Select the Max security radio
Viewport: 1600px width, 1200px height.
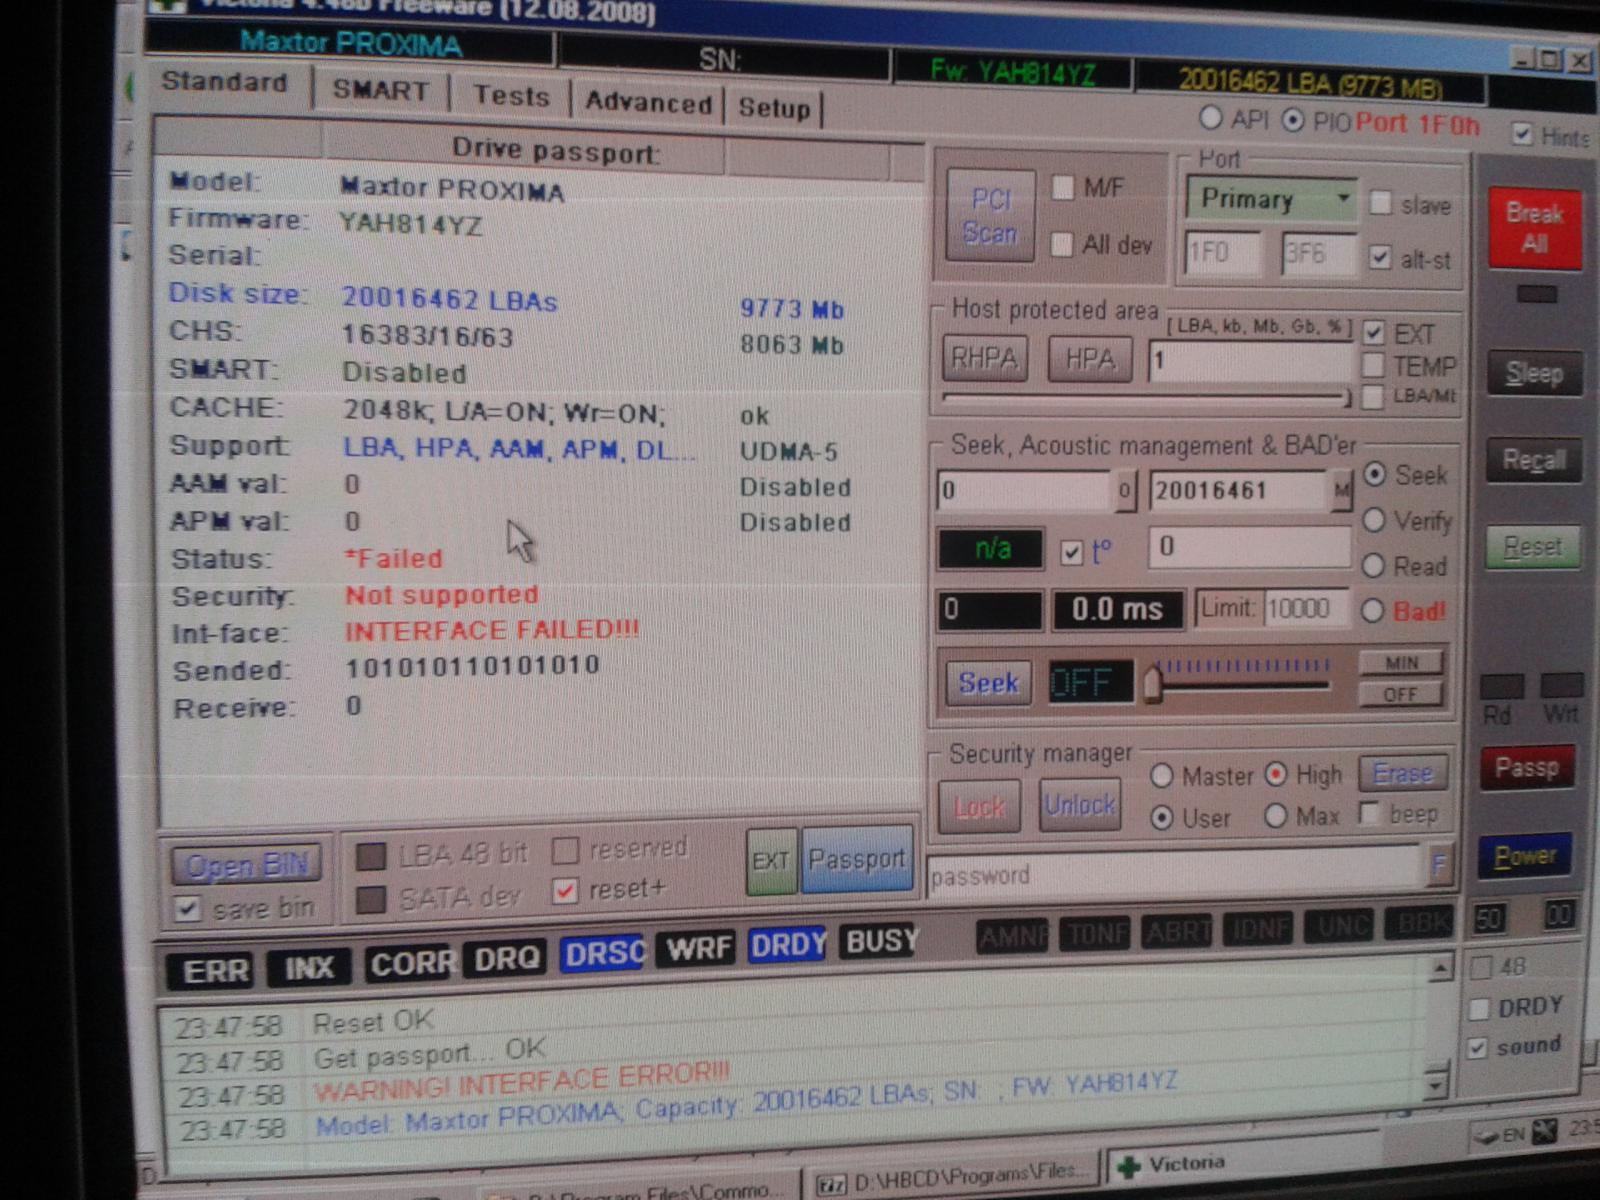pyautogui.click(x=1275, y=816)
